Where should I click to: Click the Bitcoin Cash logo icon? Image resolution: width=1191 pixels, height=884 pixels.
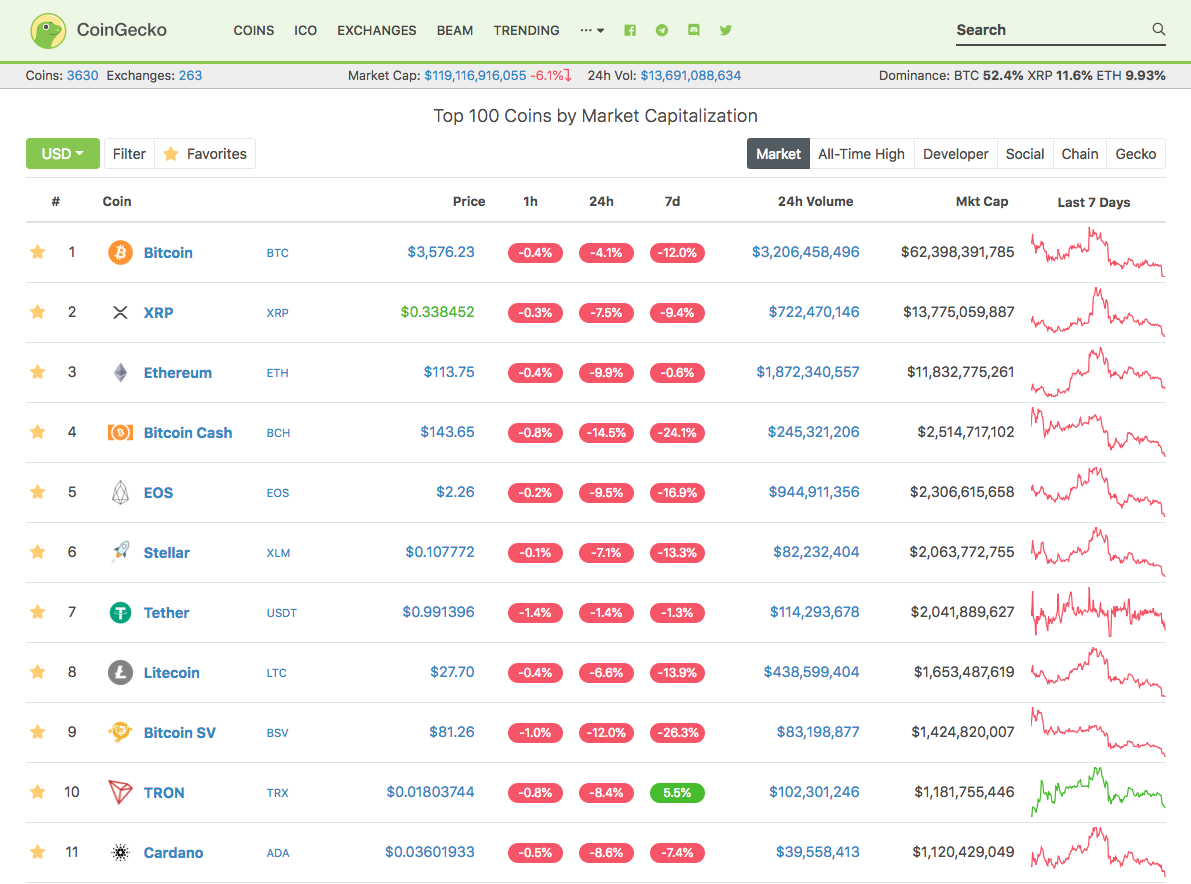(x=120, y=432)
